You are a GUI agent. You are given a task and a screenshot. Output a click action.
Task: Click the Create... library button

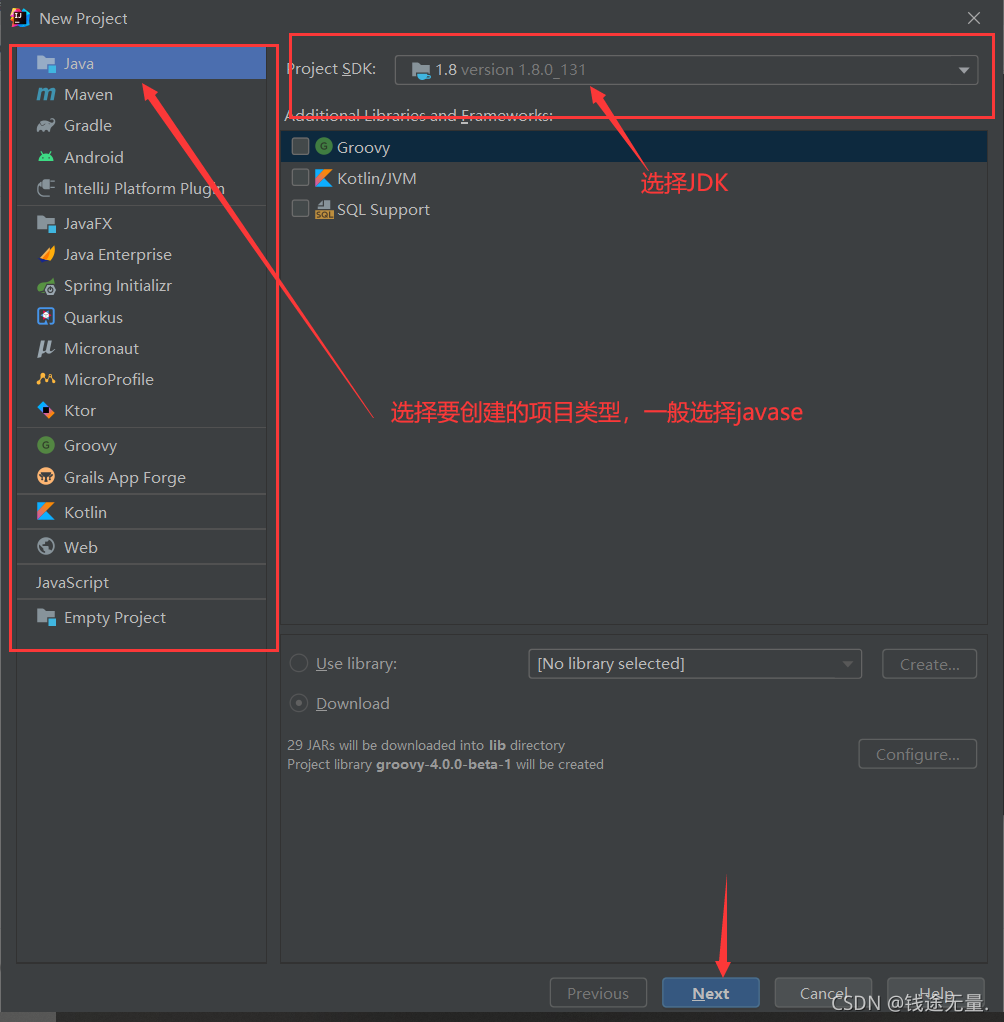pyautogui.click(x=930, y=664)
